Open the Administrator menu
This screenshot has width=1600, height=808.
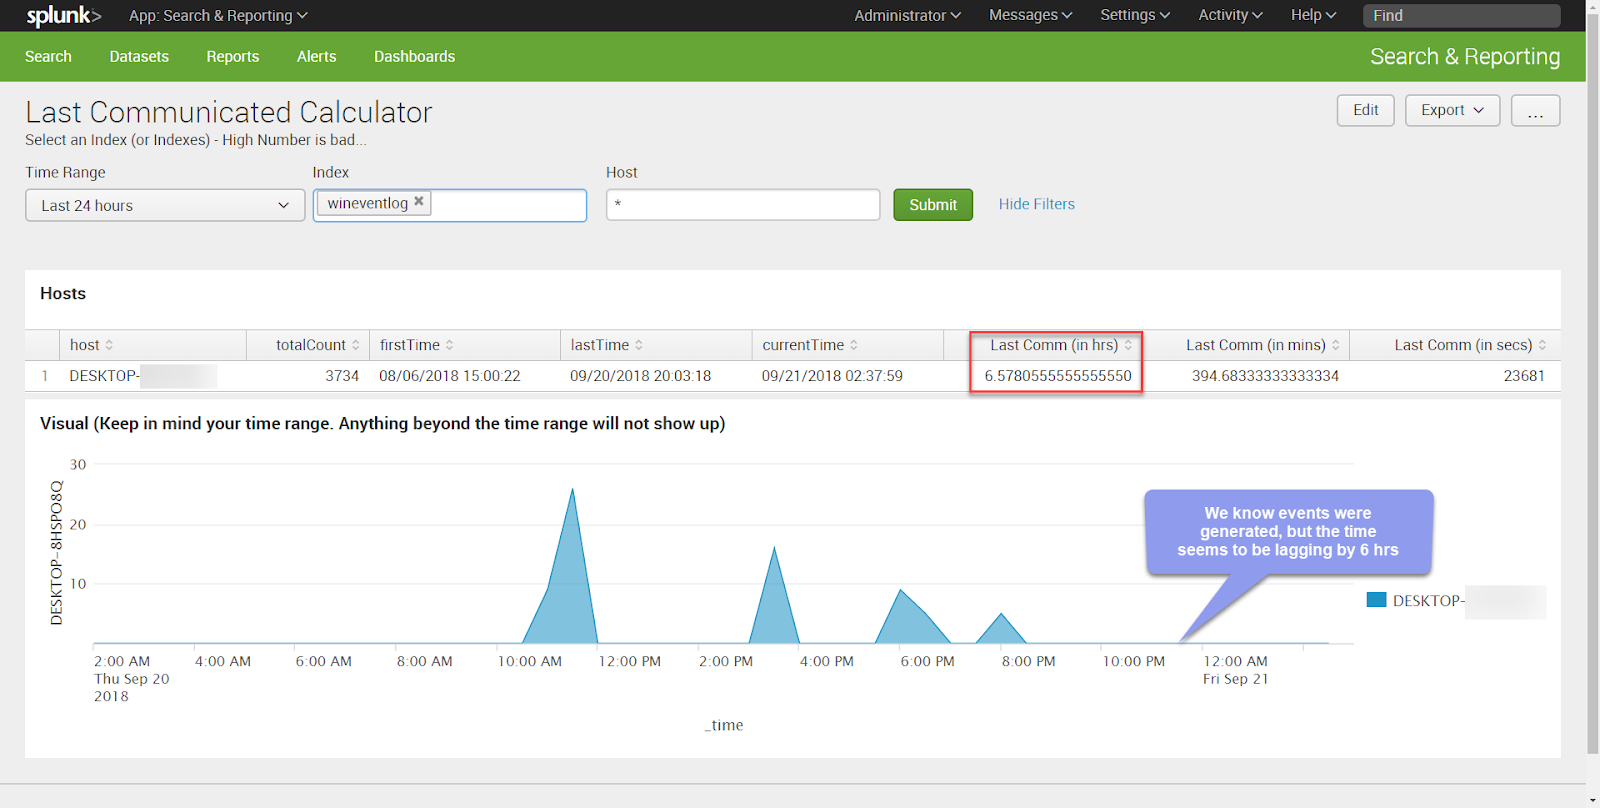coord(907,16)
